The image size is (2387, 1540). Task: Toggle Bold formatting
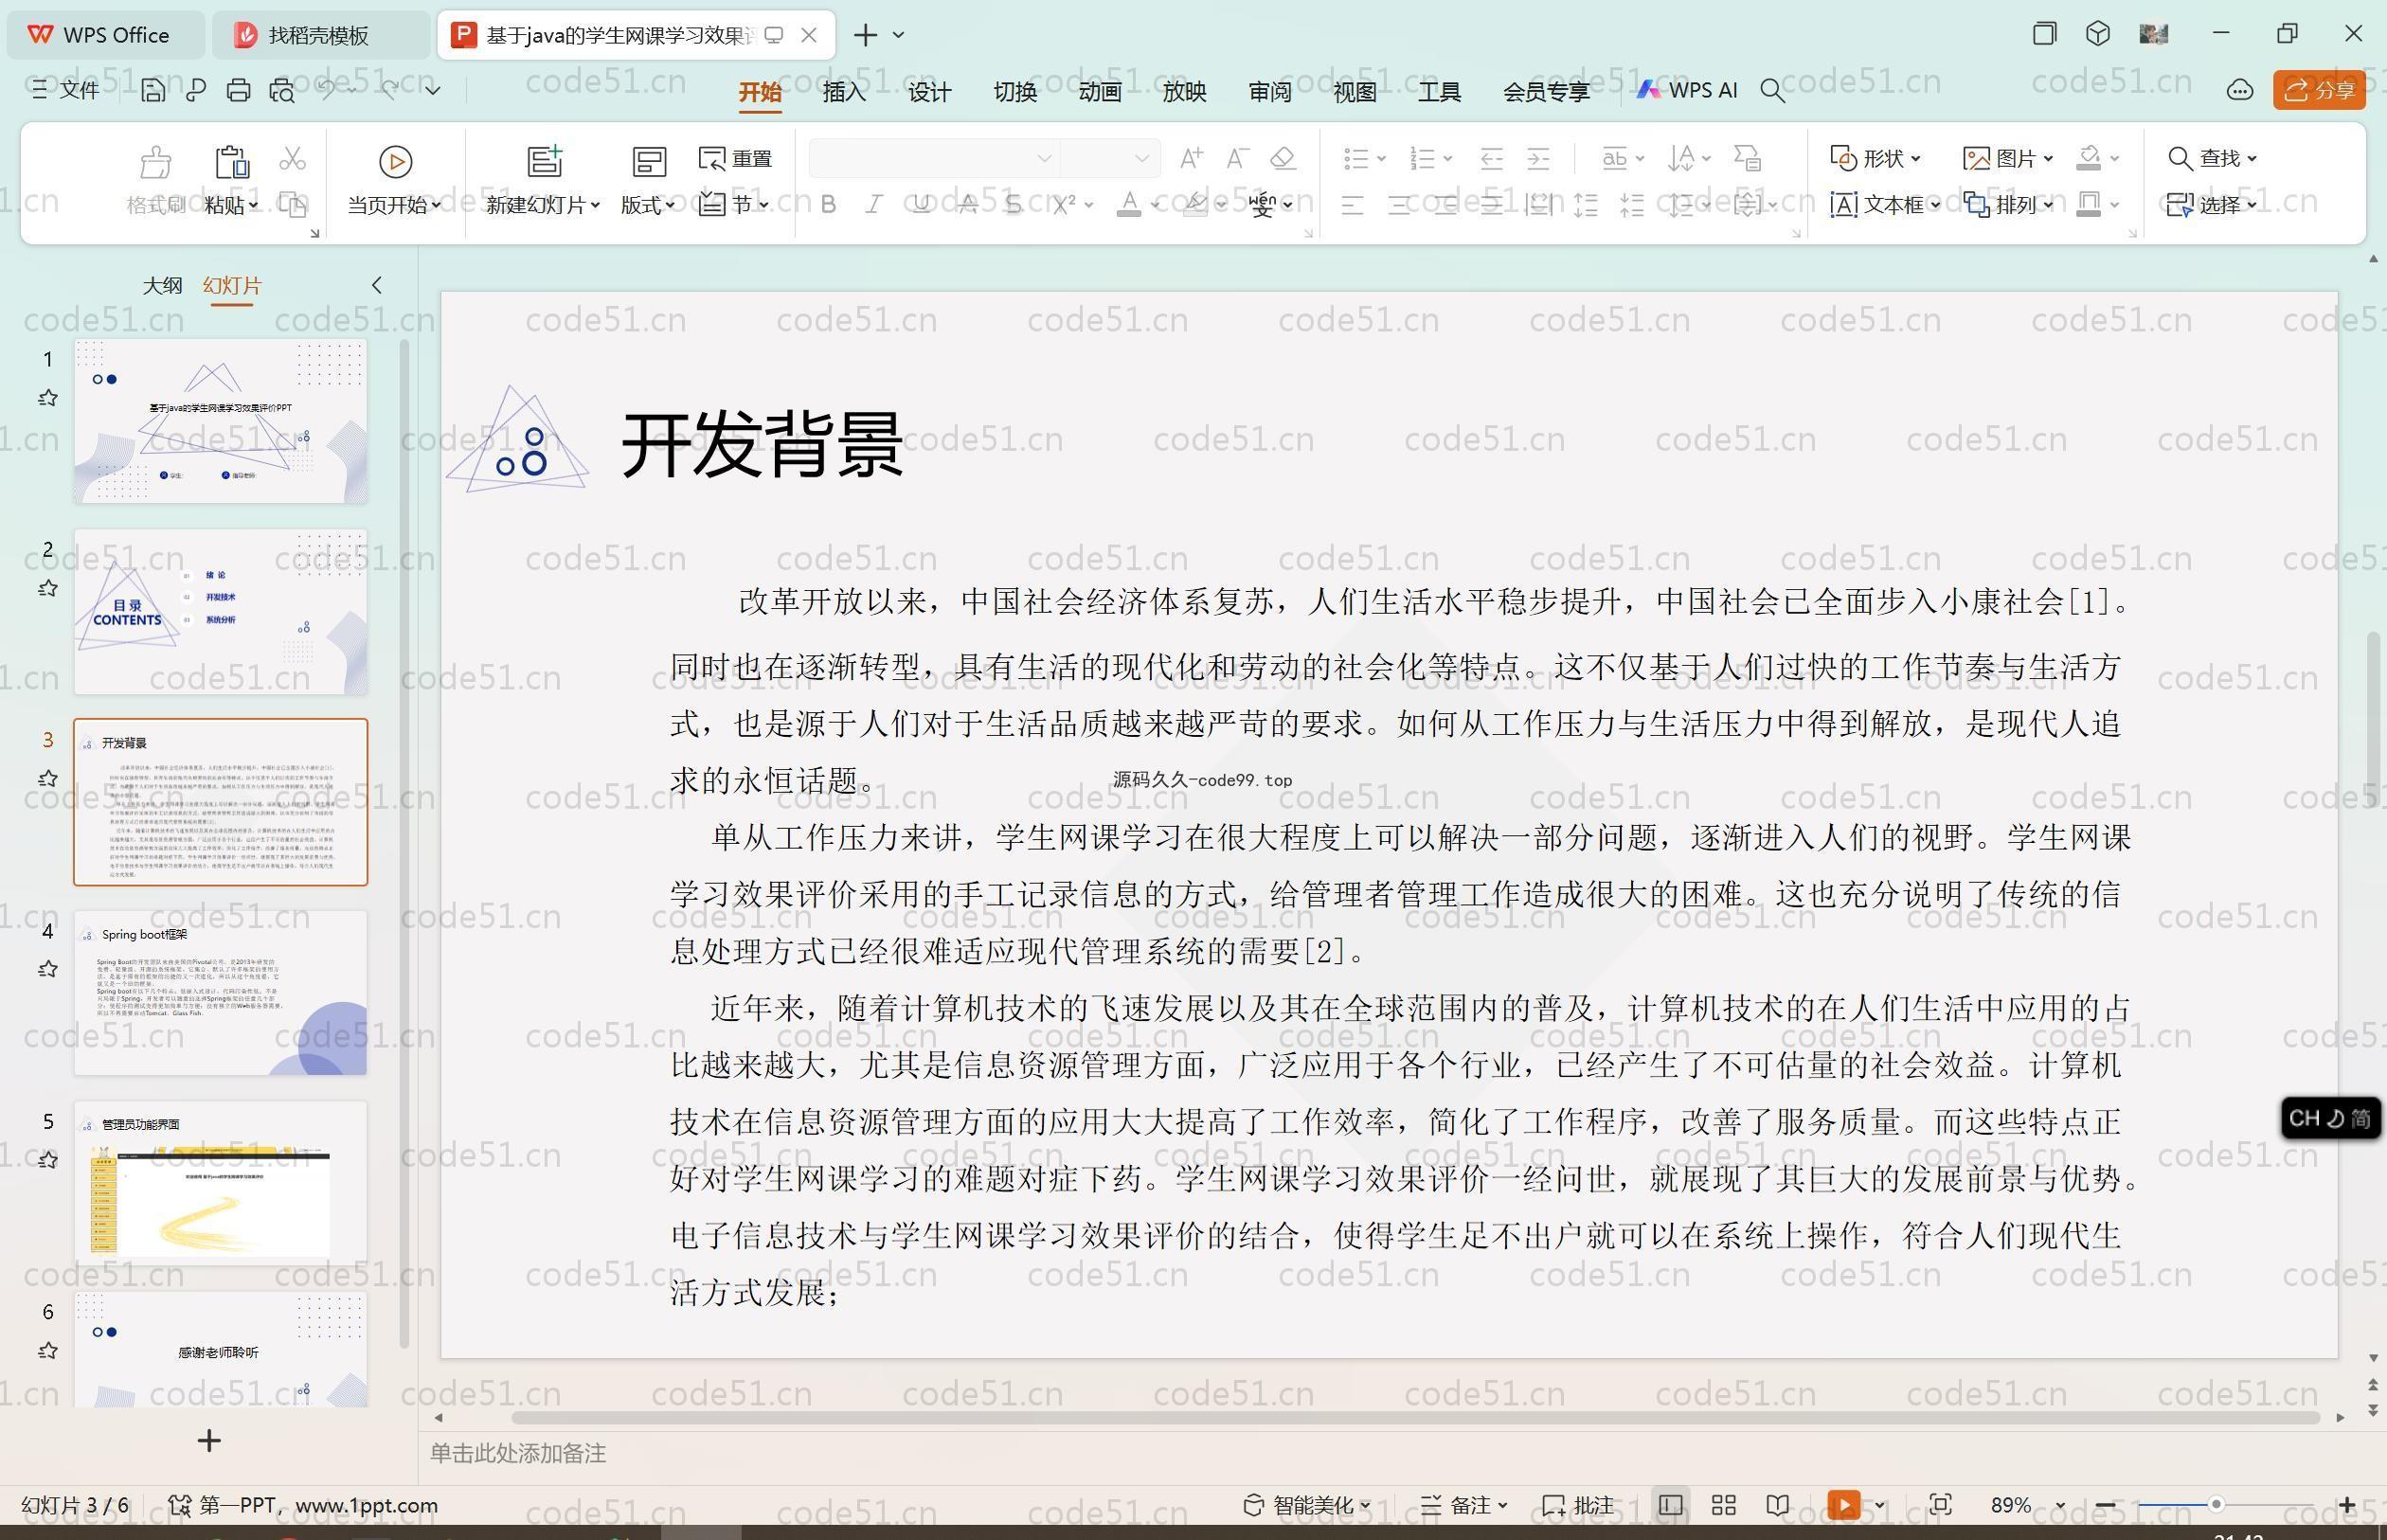pos(828,205)
